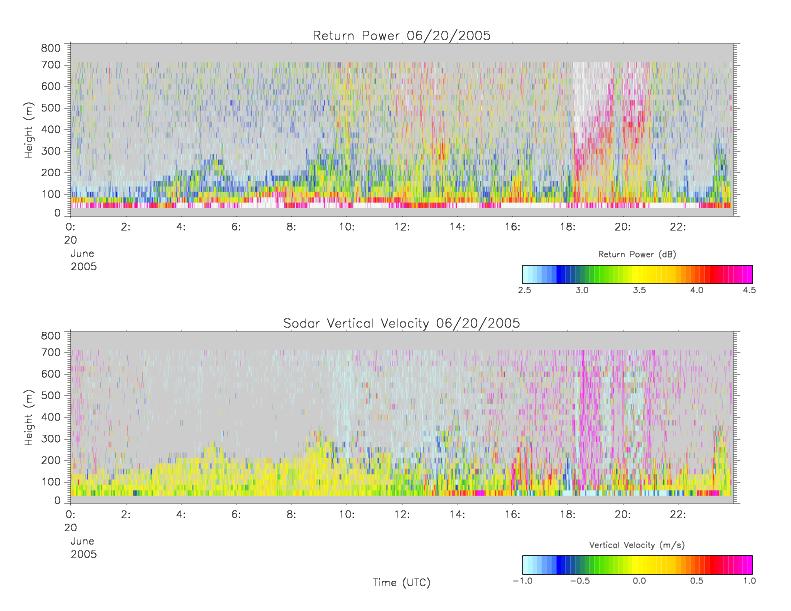This screenshot has height=611, width=791.
Task: Click the "500" height tick on the Return Power plot
Action: 50,107
